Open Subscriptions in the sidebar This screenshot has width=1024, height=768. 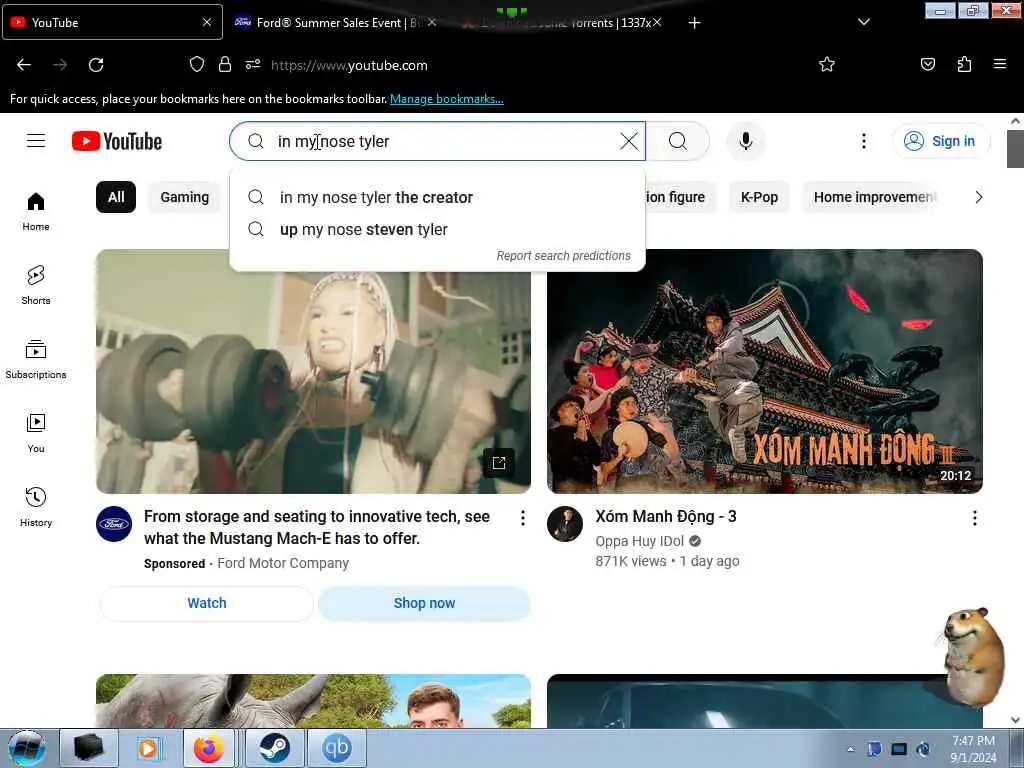36,359
